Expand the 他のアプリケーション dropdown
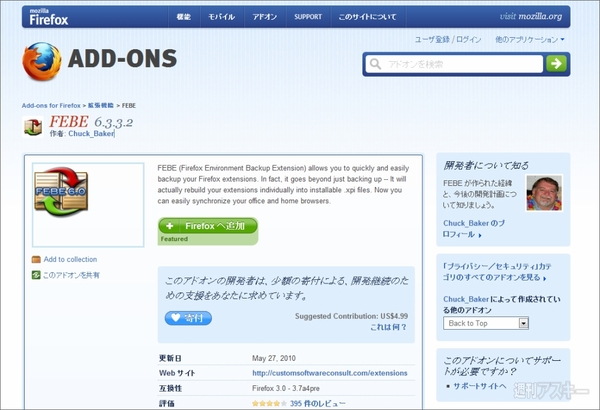Image resolution: width=600 pixels, height=410 pixels. pyautogui.click(x=530, y=39)
